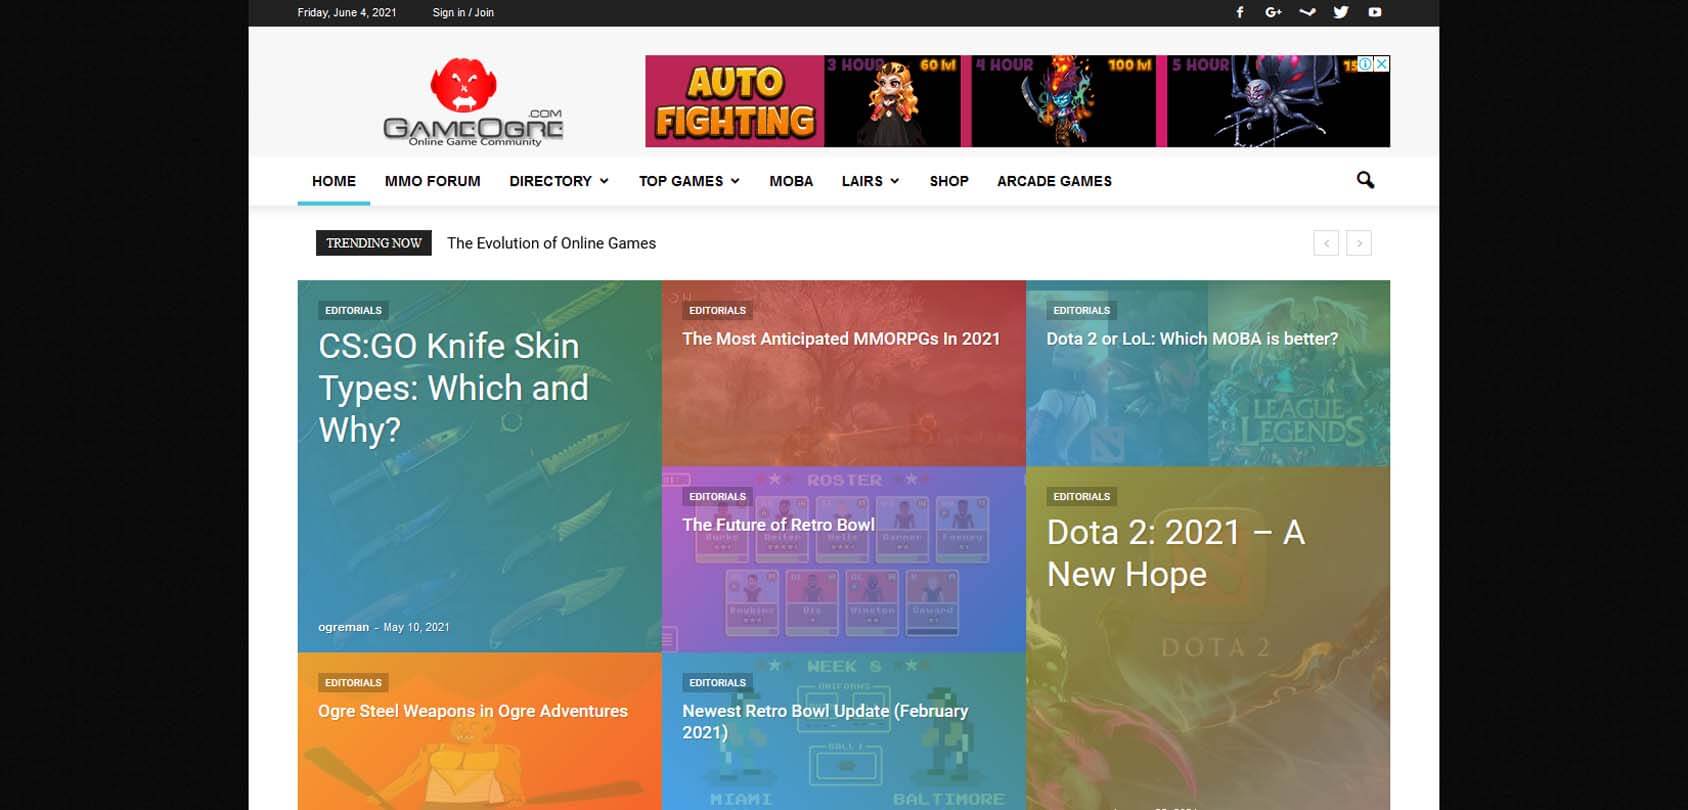Open the YouTube social icon
The image size is (1688, 810).
tap(1375, 12)
